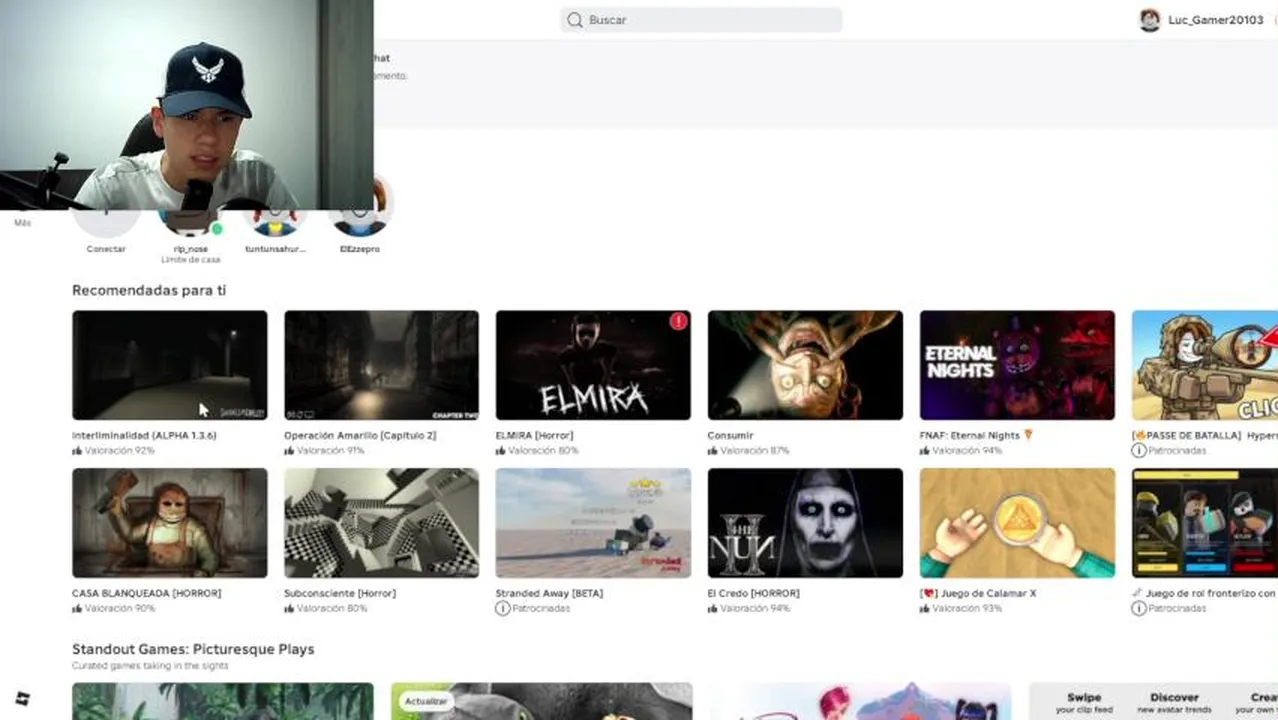The width and height of the screenshot is (1278, 720).
Task: Click the Buscar search field
Action: [701, 20]
